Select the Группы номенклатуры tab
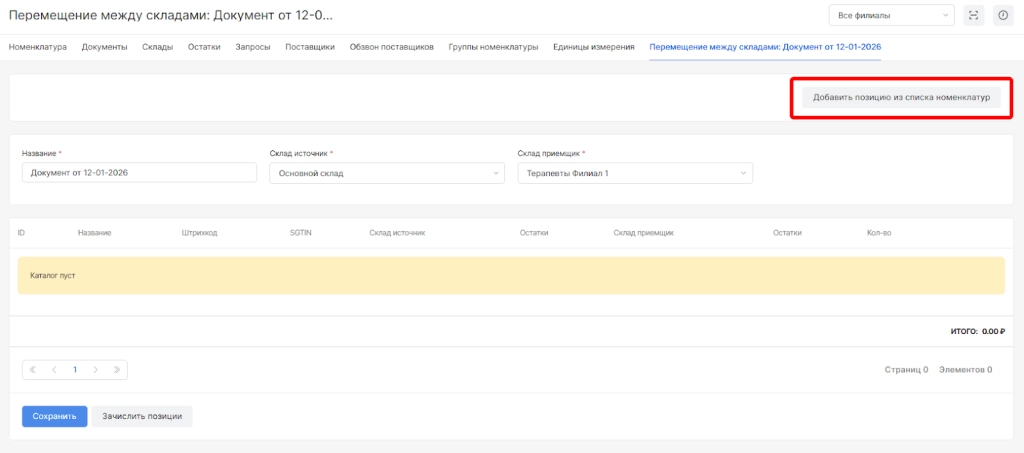Screen dimensions: 1024x453 [493, 47]
